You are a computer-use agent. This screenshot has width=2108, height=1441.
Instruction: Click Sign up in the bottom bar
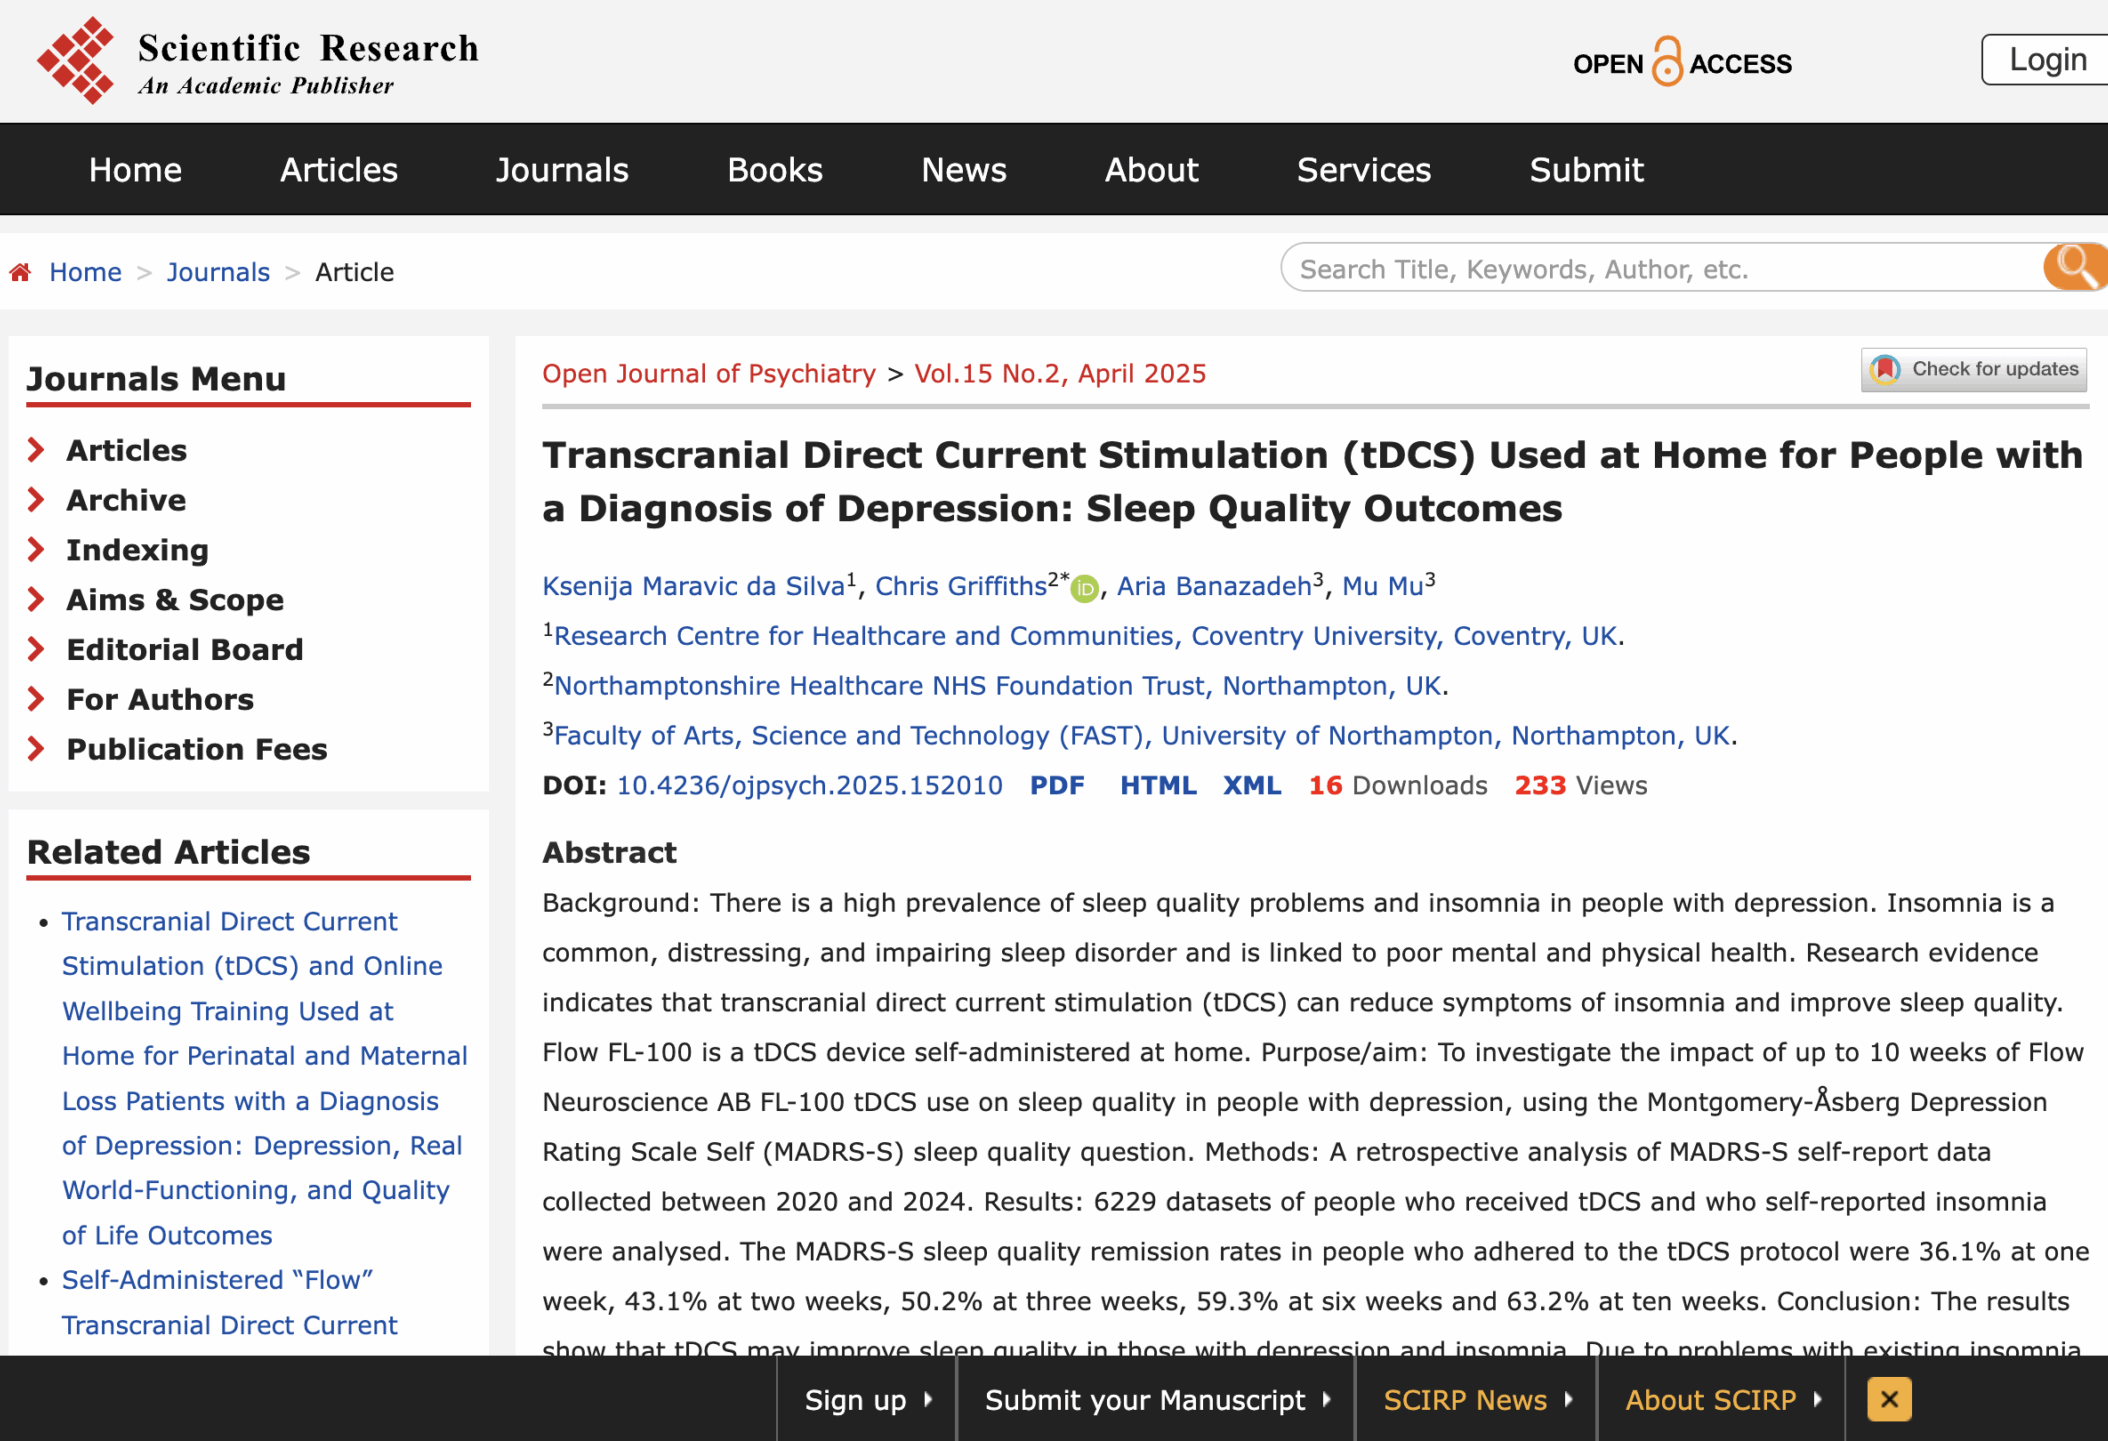(855, 1400)
